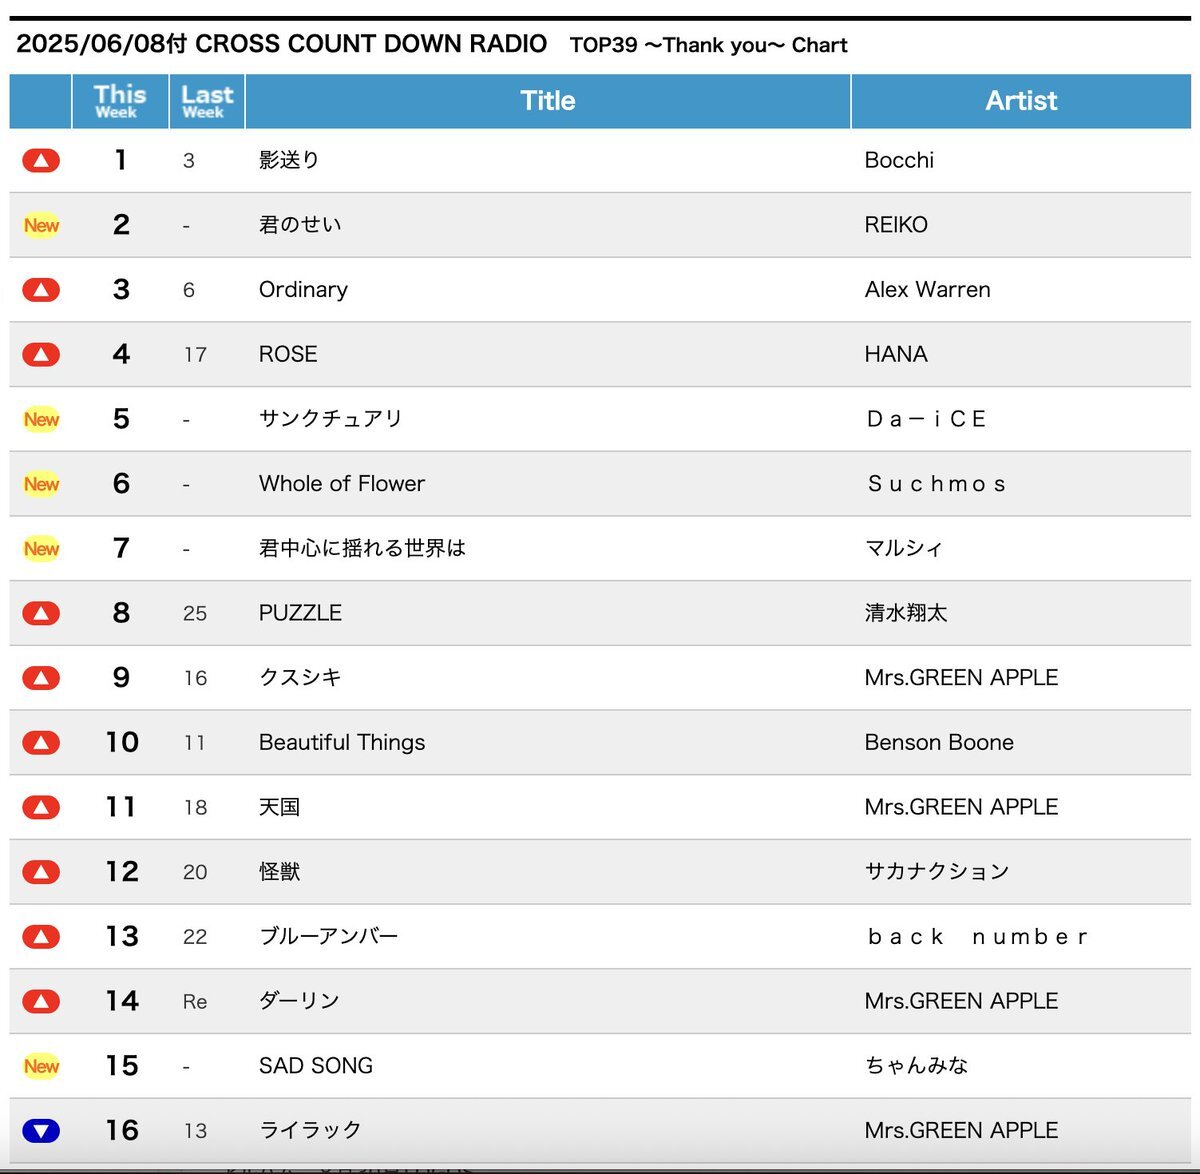The height and width of the screenshot is (1174, 1200).
Task: Select the song title サンクチュアリ
Action: 330,419
